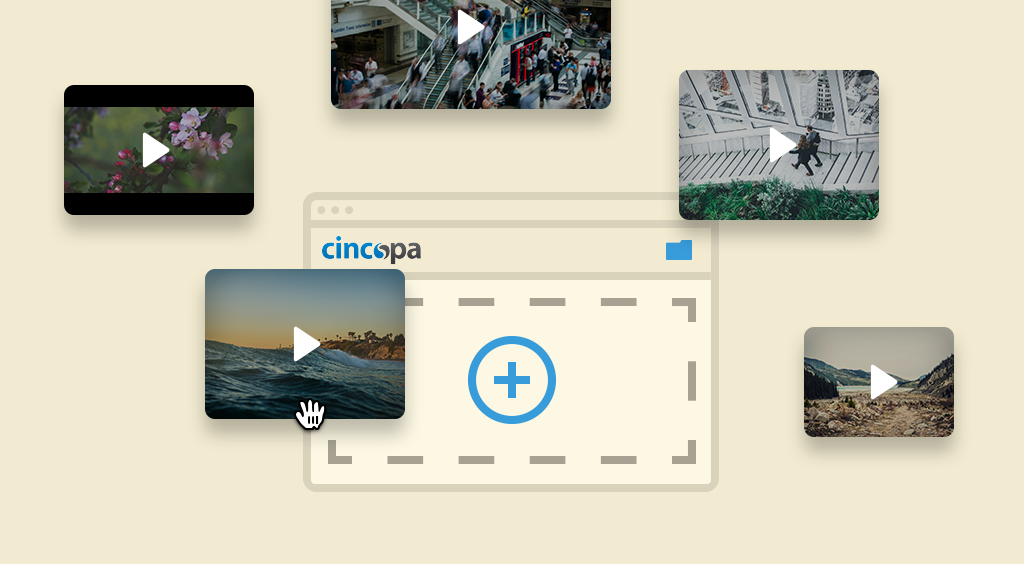Play the ocean wave sunset video
This screenshot has width=1024, height=564.
[x=306, y=344]
